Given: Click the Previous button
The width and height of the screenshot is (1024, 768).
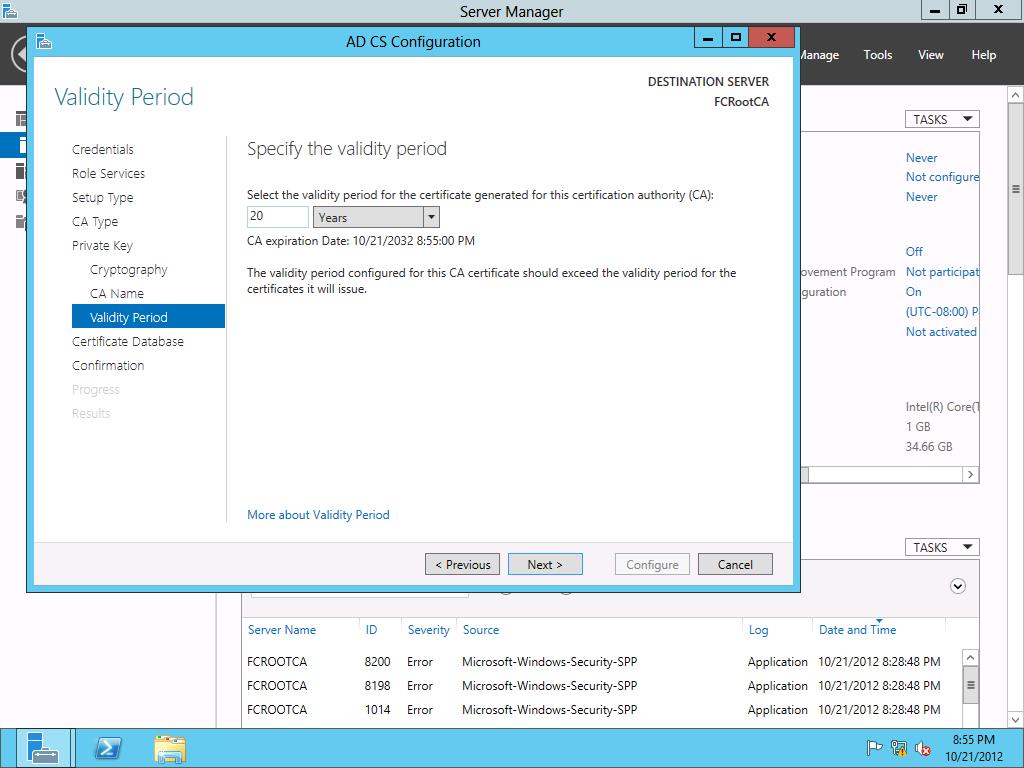Looking at the screenshot, I should [x=462, y=564].
